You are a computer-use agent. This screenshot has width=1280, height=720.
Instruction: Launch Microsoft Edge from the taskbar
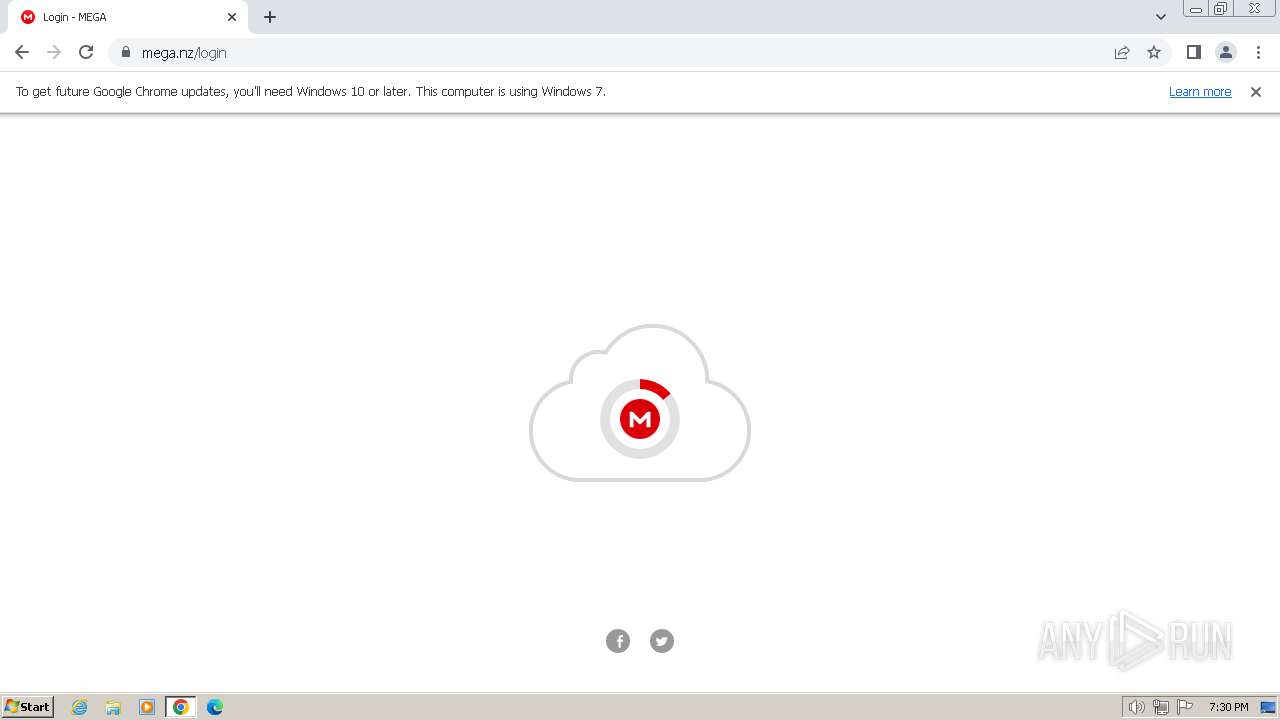point(215,707)
